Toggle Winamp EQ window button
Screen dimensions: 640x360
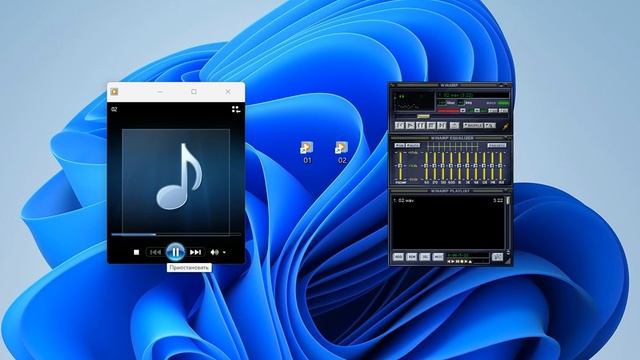[x=493, y=110]
